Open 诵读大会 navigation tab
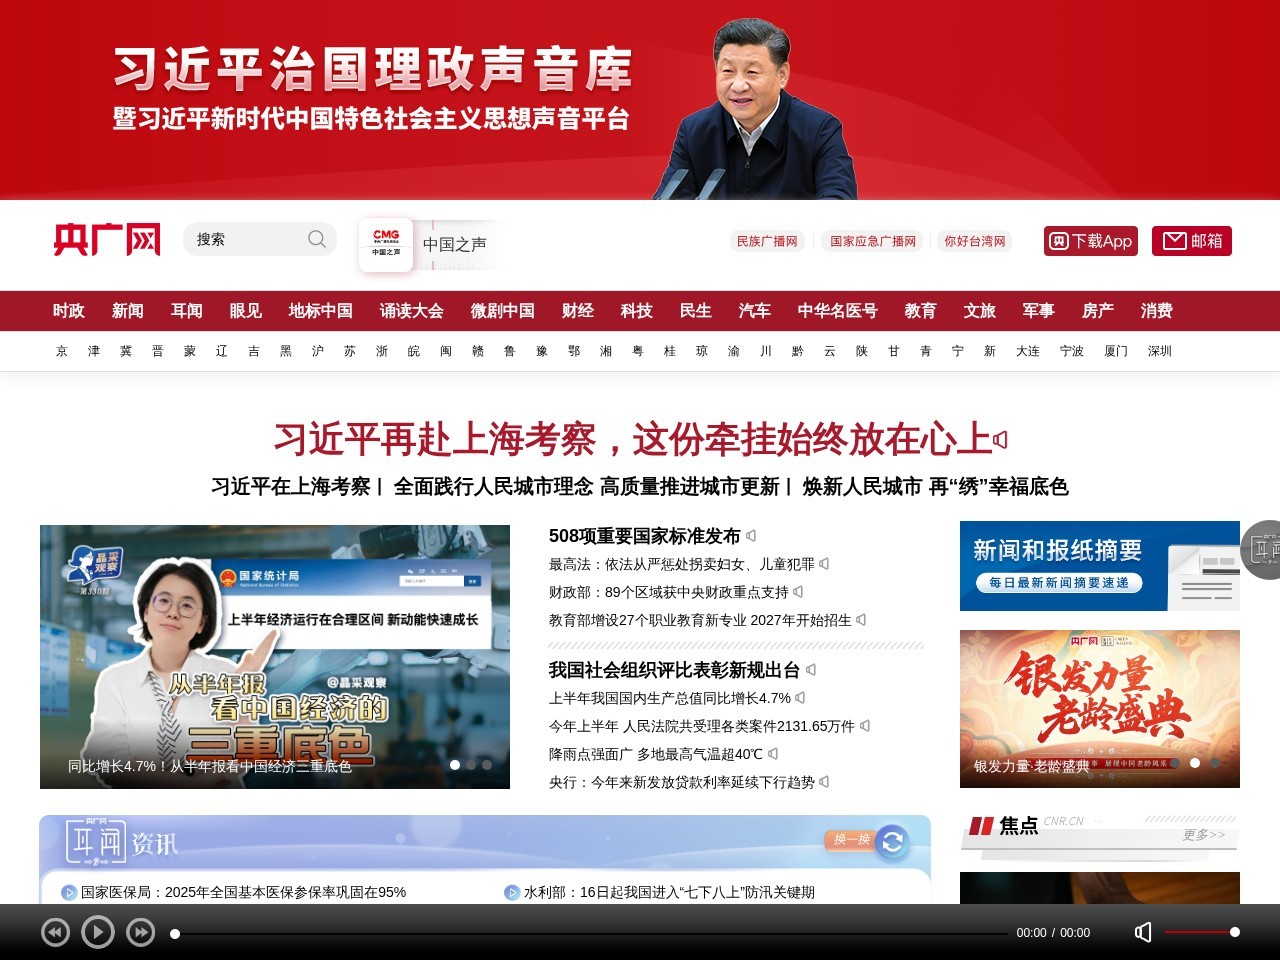1280x960 pixels. (x=412, y=311)
